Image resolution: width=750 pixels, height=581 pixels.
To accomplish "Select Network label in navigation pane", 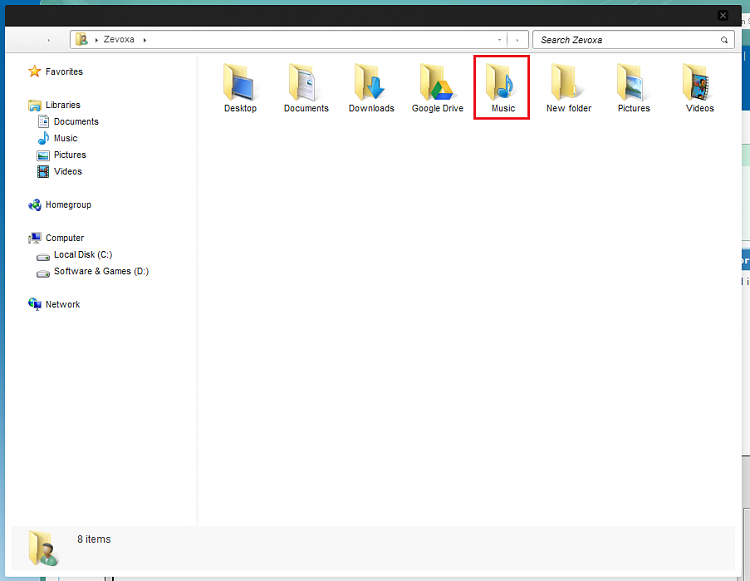I will pos(63,304).
